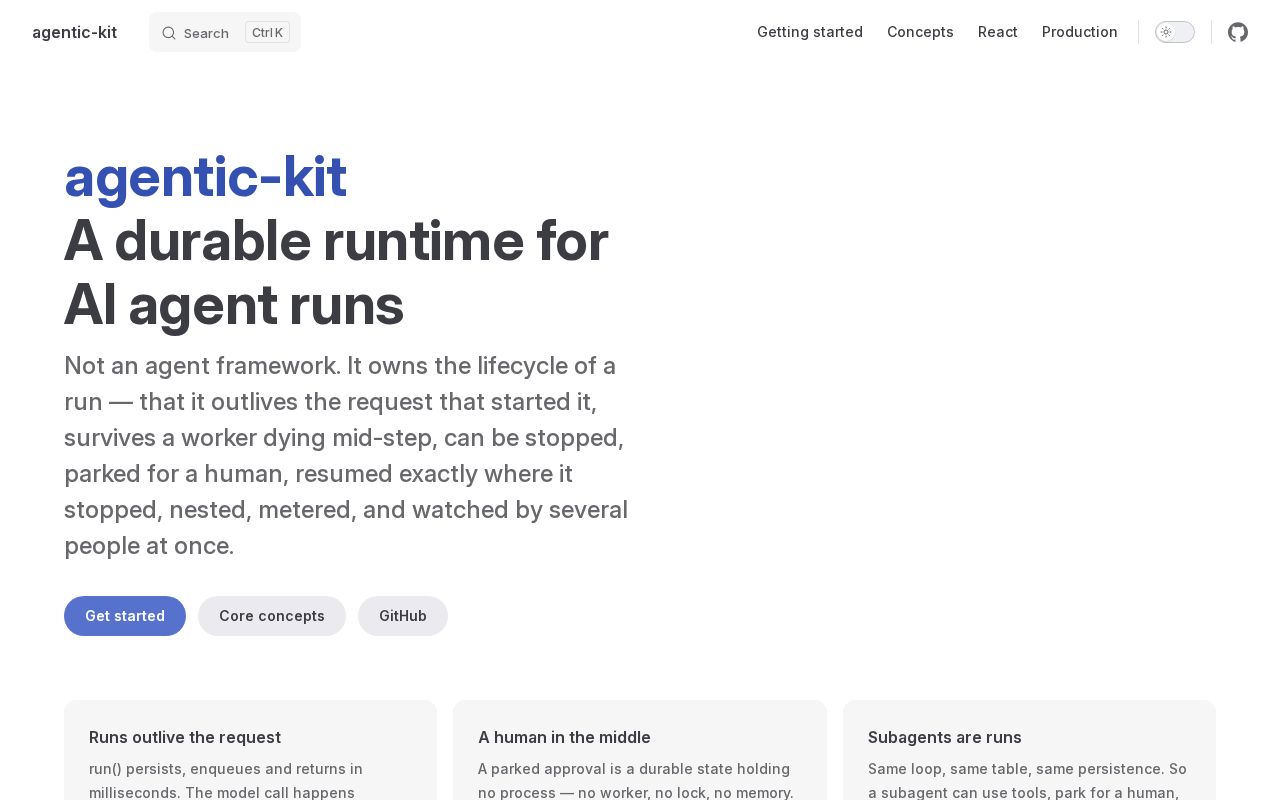Open the Concepts nav item
The width and height of the screenshot is (1280, 800).
pyautogui.click(x=920, y=32)
